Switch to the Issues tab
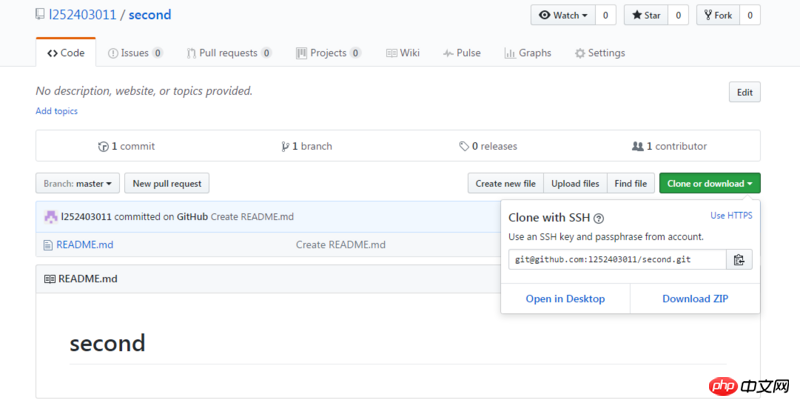The image size is (800, 406). (135, 53)
